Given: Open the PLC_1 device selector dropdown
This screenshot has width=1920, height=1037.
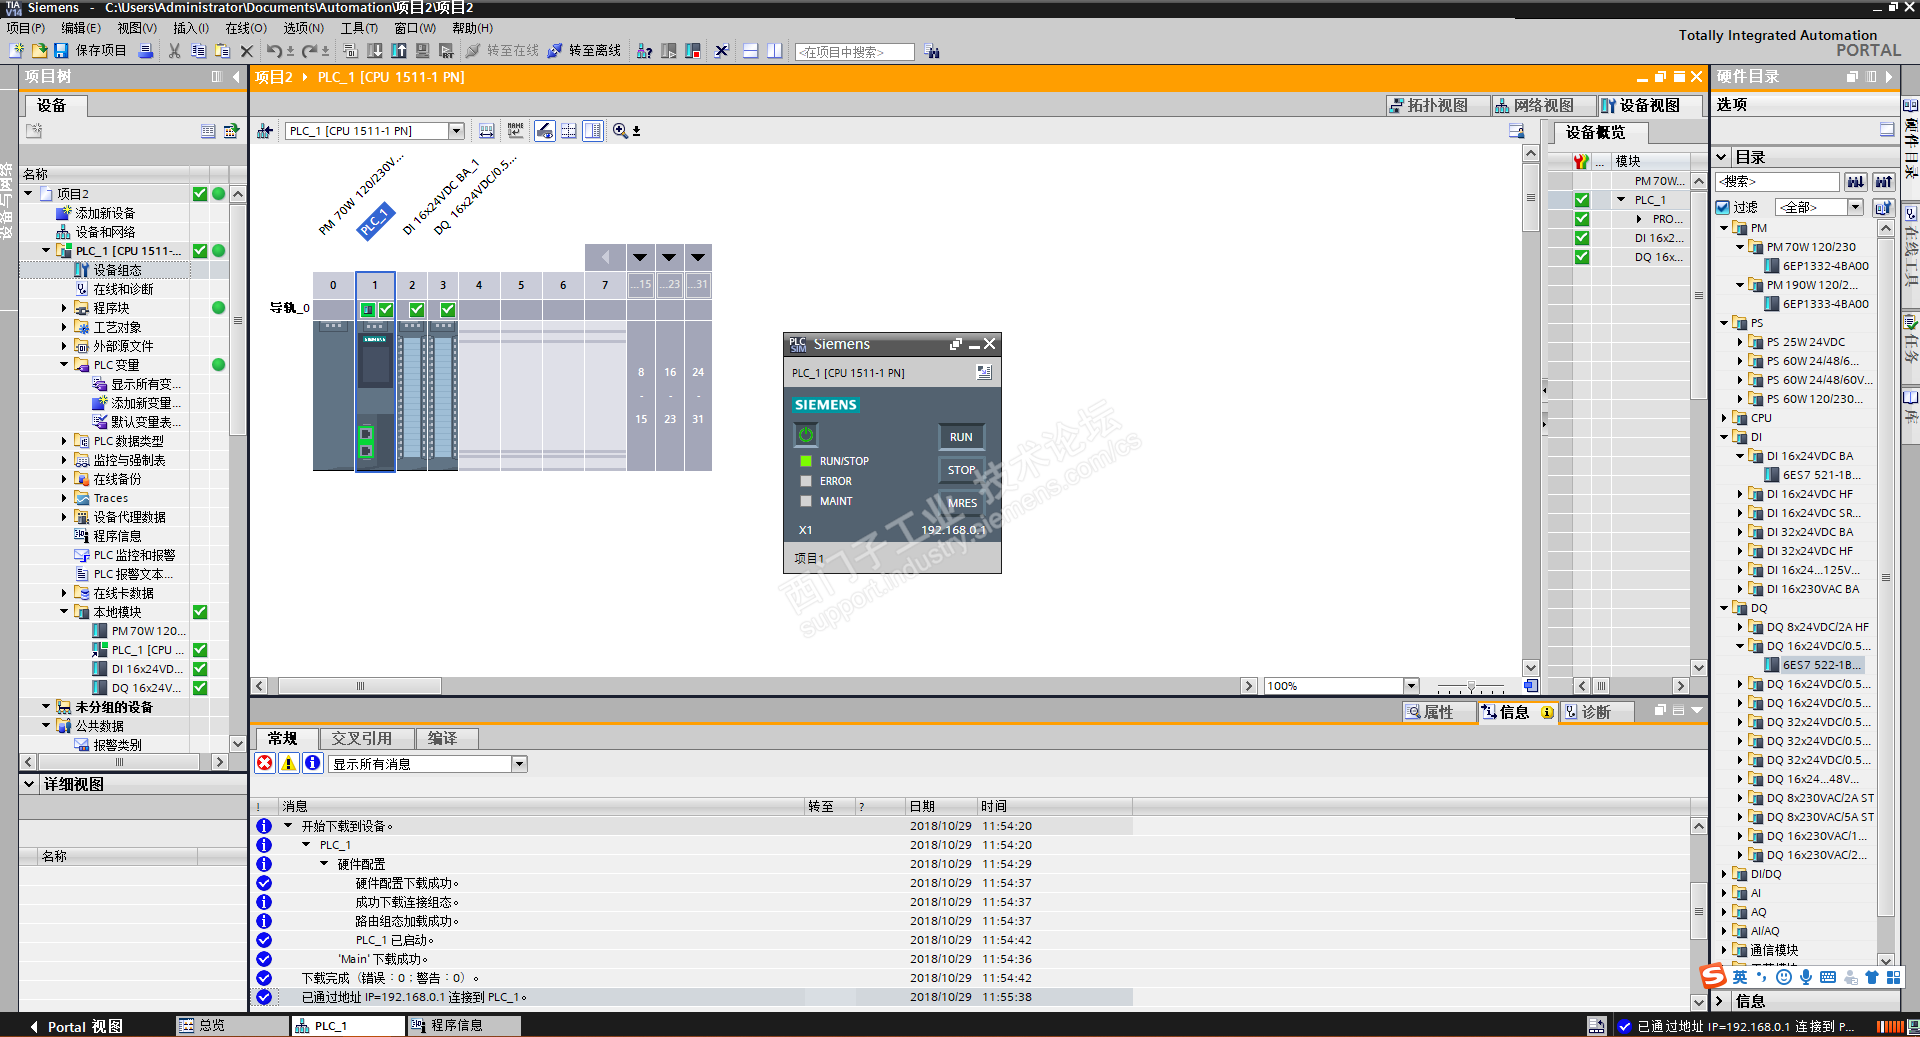Looking at the screenshot, I should coord(456,131).
